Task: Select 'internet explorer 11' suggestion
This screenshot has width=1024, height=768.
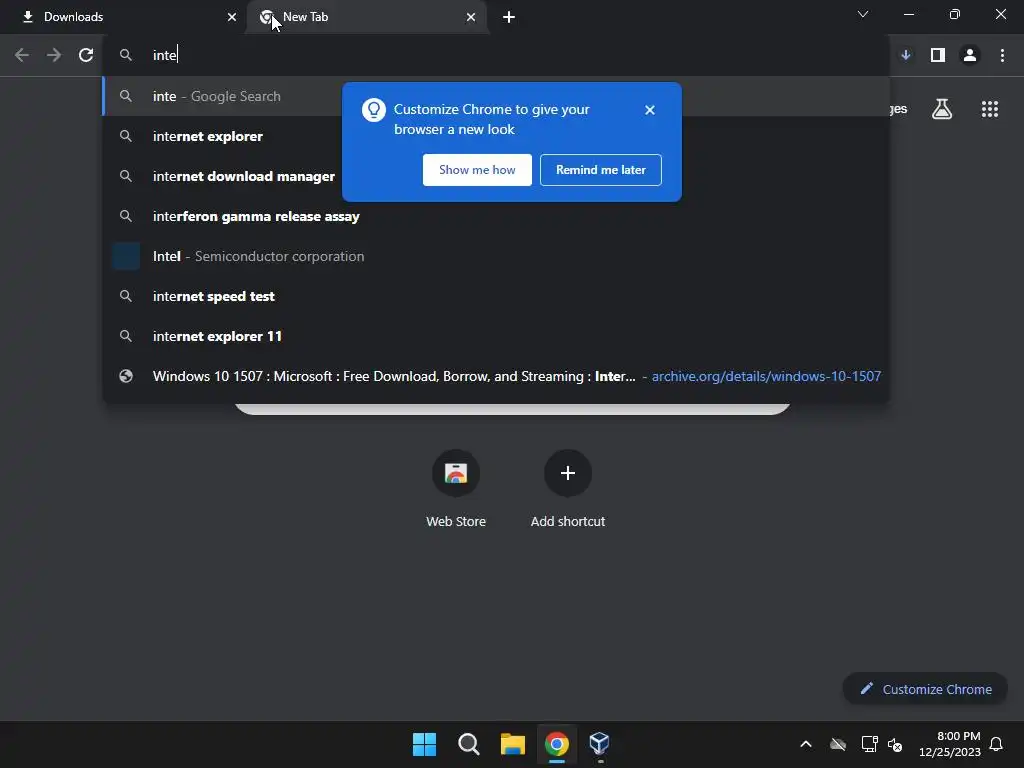Action: [496, 336]
